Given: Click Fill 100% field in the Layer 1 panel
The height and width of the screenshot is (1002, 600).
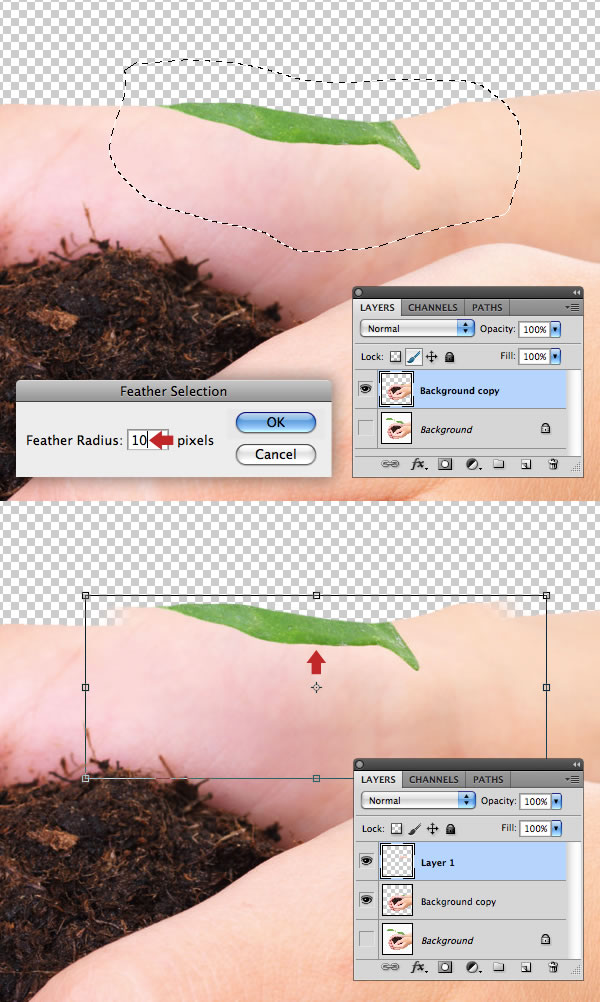Looking at the screenshot, I should point(535,828).
